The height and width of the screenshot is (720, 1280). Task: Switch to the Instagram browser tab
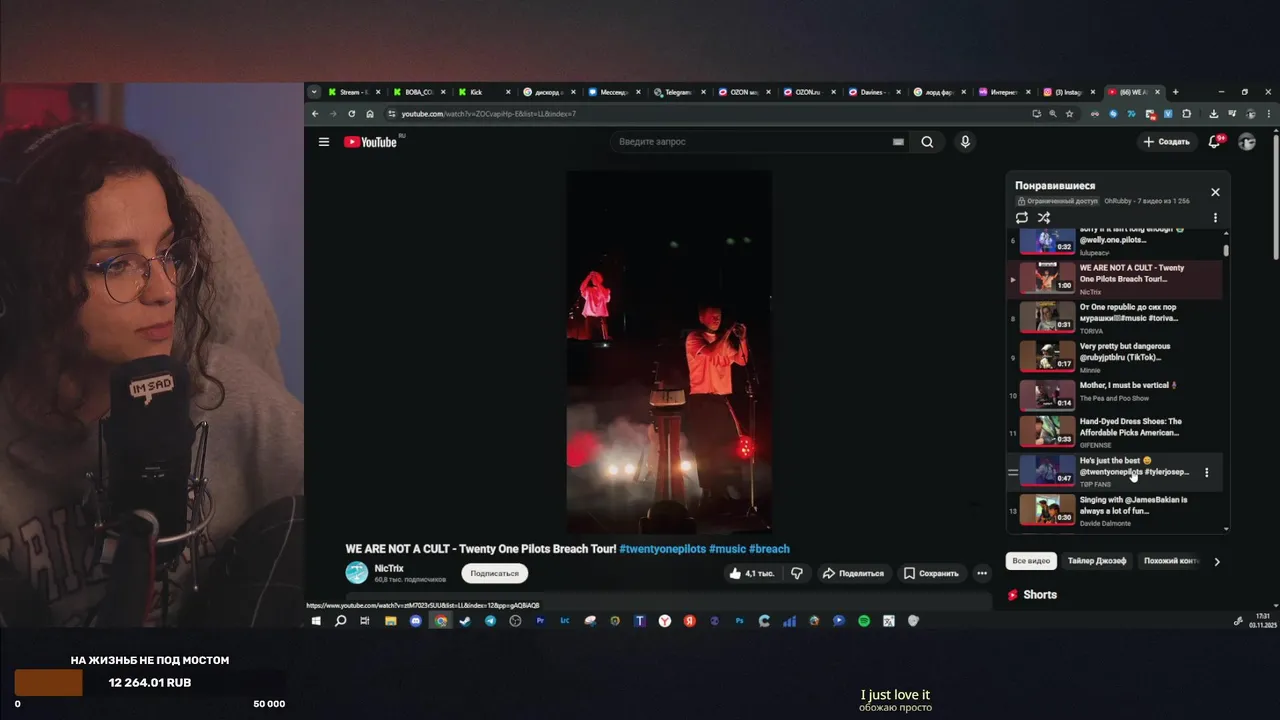(x=1067, y=92)
